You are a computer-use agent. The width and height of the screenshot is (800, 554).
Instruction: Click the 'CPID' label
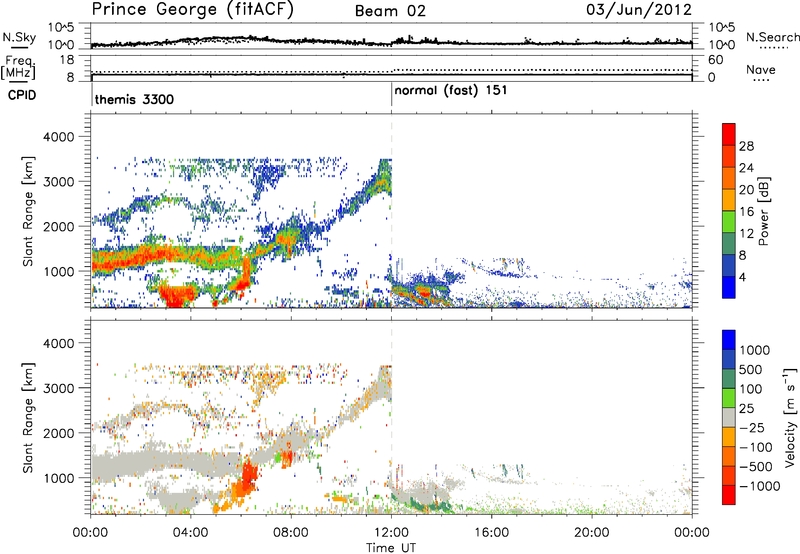[x=22, y=95]
